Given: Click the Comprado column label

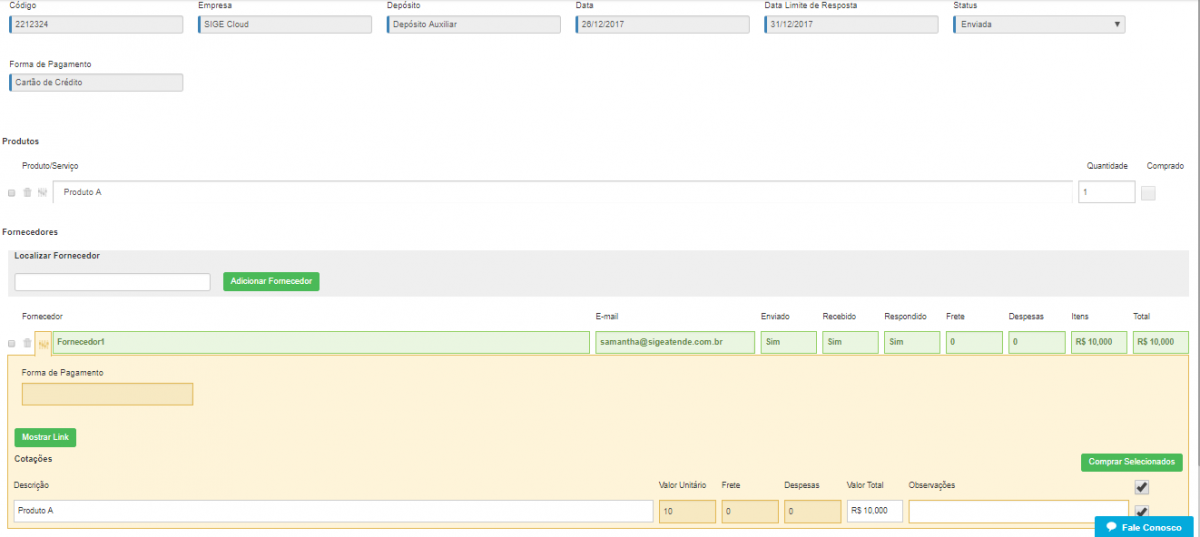Looking at the screenshot, I should 1165,165.
